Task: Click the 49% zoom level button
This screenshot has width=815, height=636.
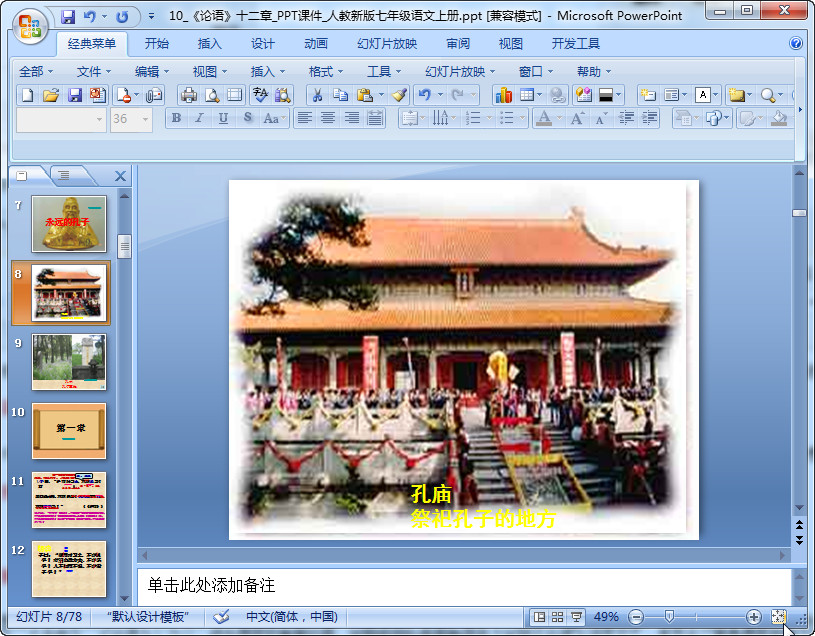Action: 606,617
